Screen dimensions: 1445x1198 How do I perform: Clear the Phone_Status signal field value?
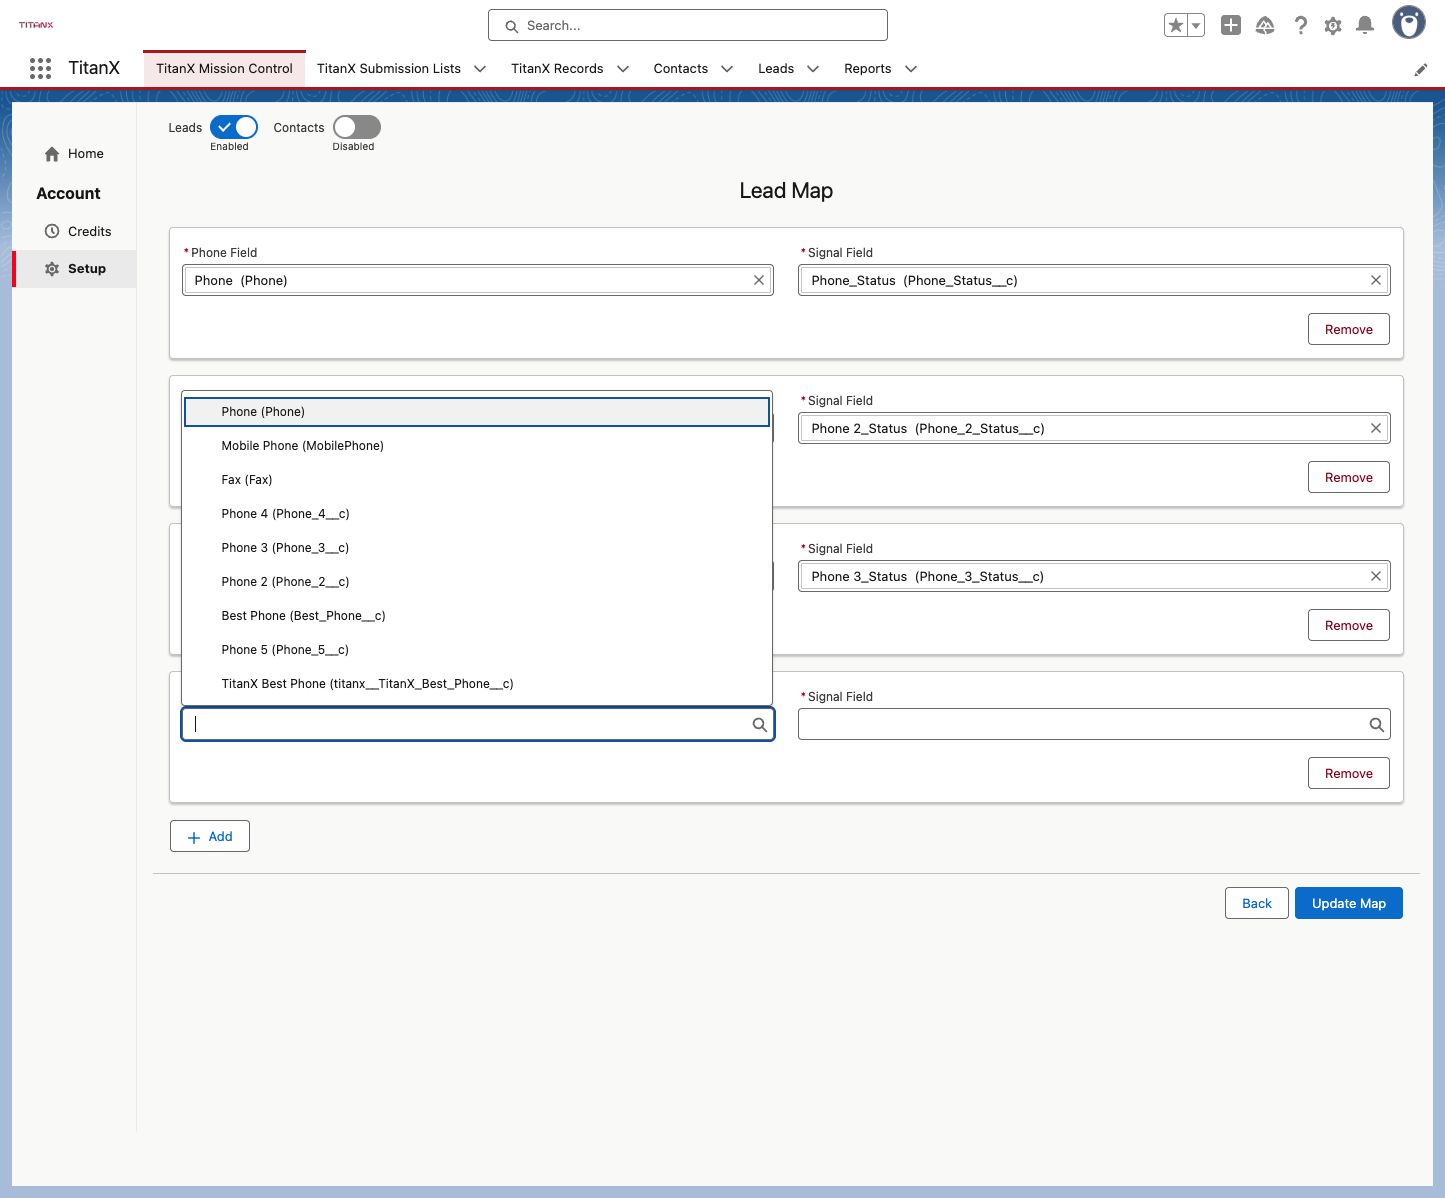[x=1376, y=280]
